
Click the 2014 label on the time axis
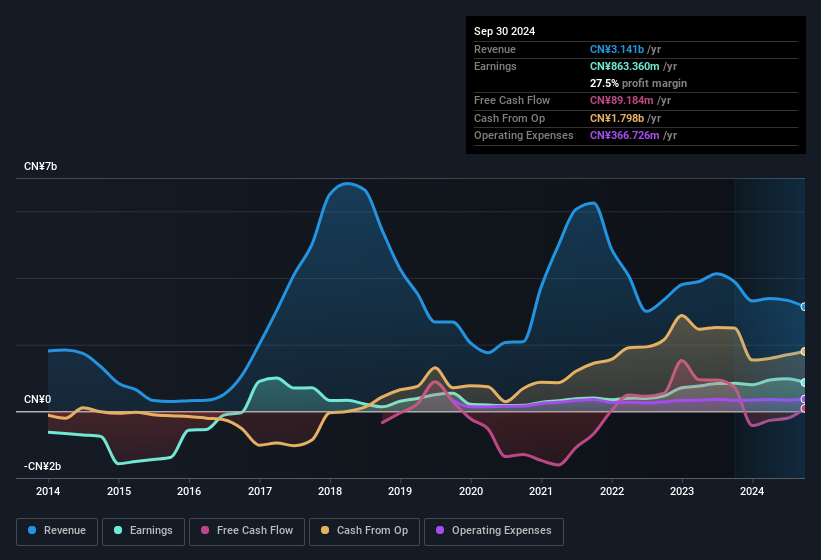(x=48, y=491)
